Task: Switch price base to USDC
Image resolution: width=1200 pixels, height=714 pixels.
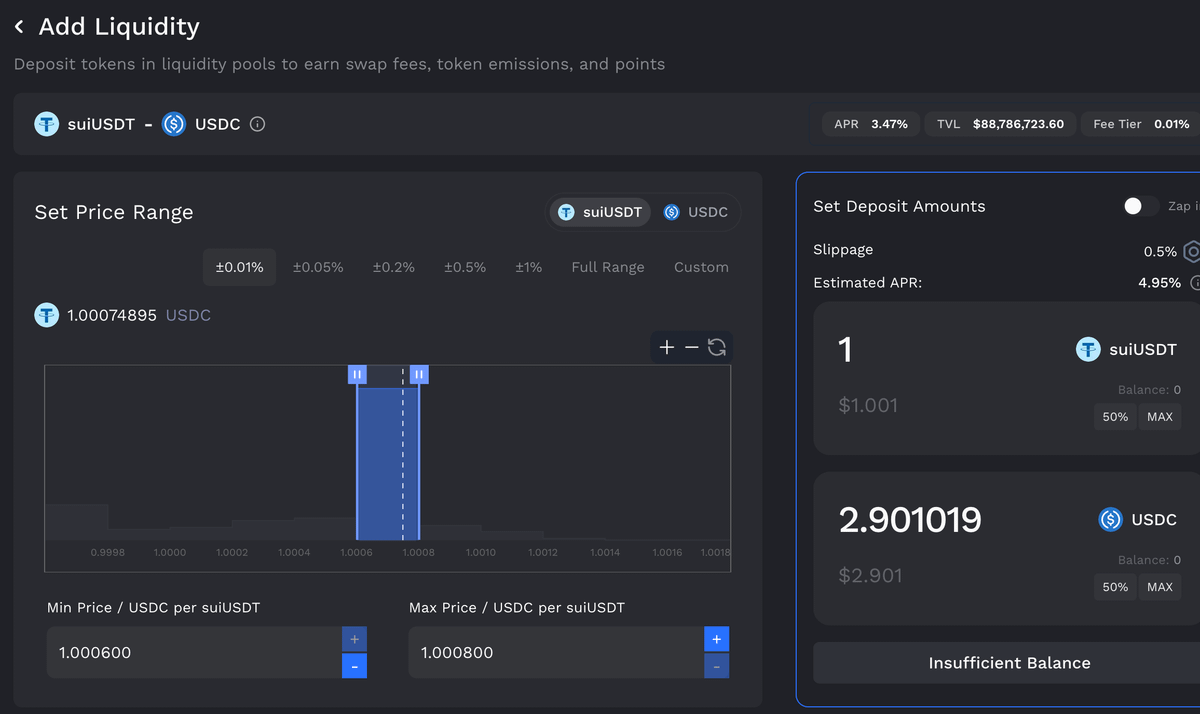Action: (696, 212)
